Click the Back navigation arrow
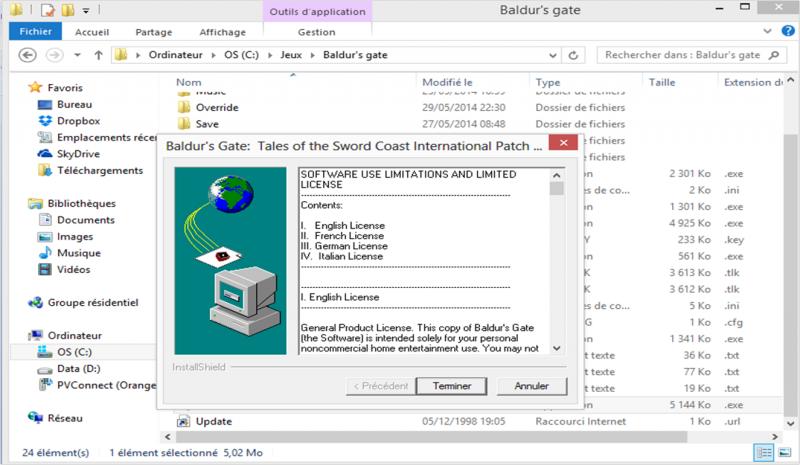This screenshot has height=465, width=800. [x=28, y=55]
